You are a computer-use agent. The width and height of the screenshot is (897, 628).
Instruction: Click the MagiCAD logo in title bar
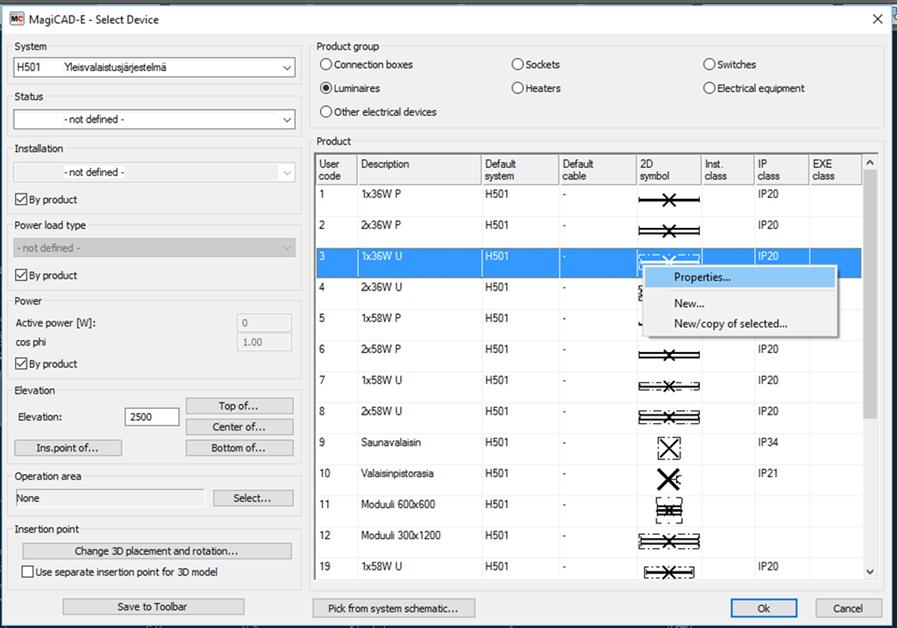(x=17, y=19)
